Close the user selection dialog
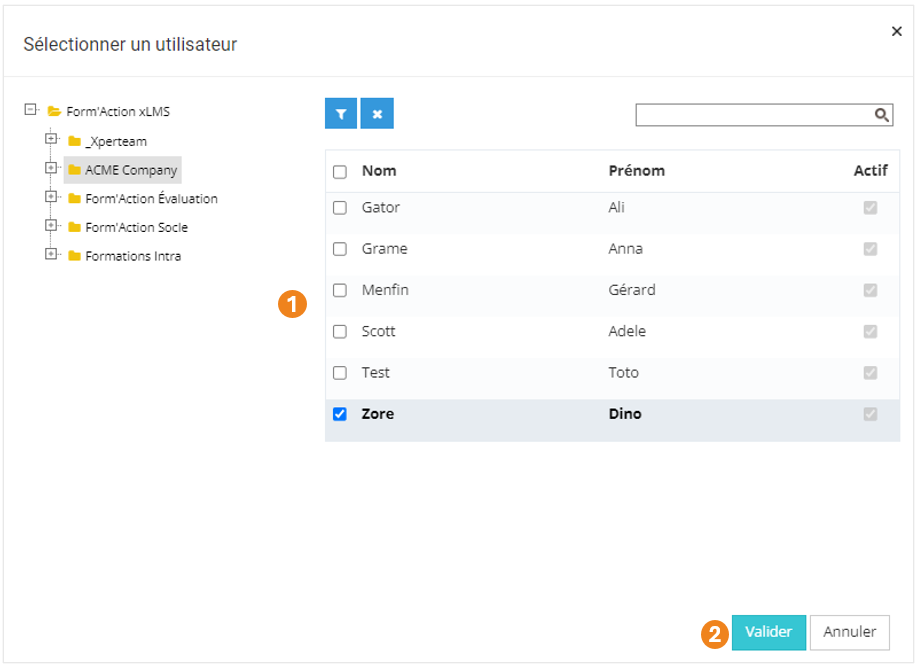 click(x=896, y=32)
